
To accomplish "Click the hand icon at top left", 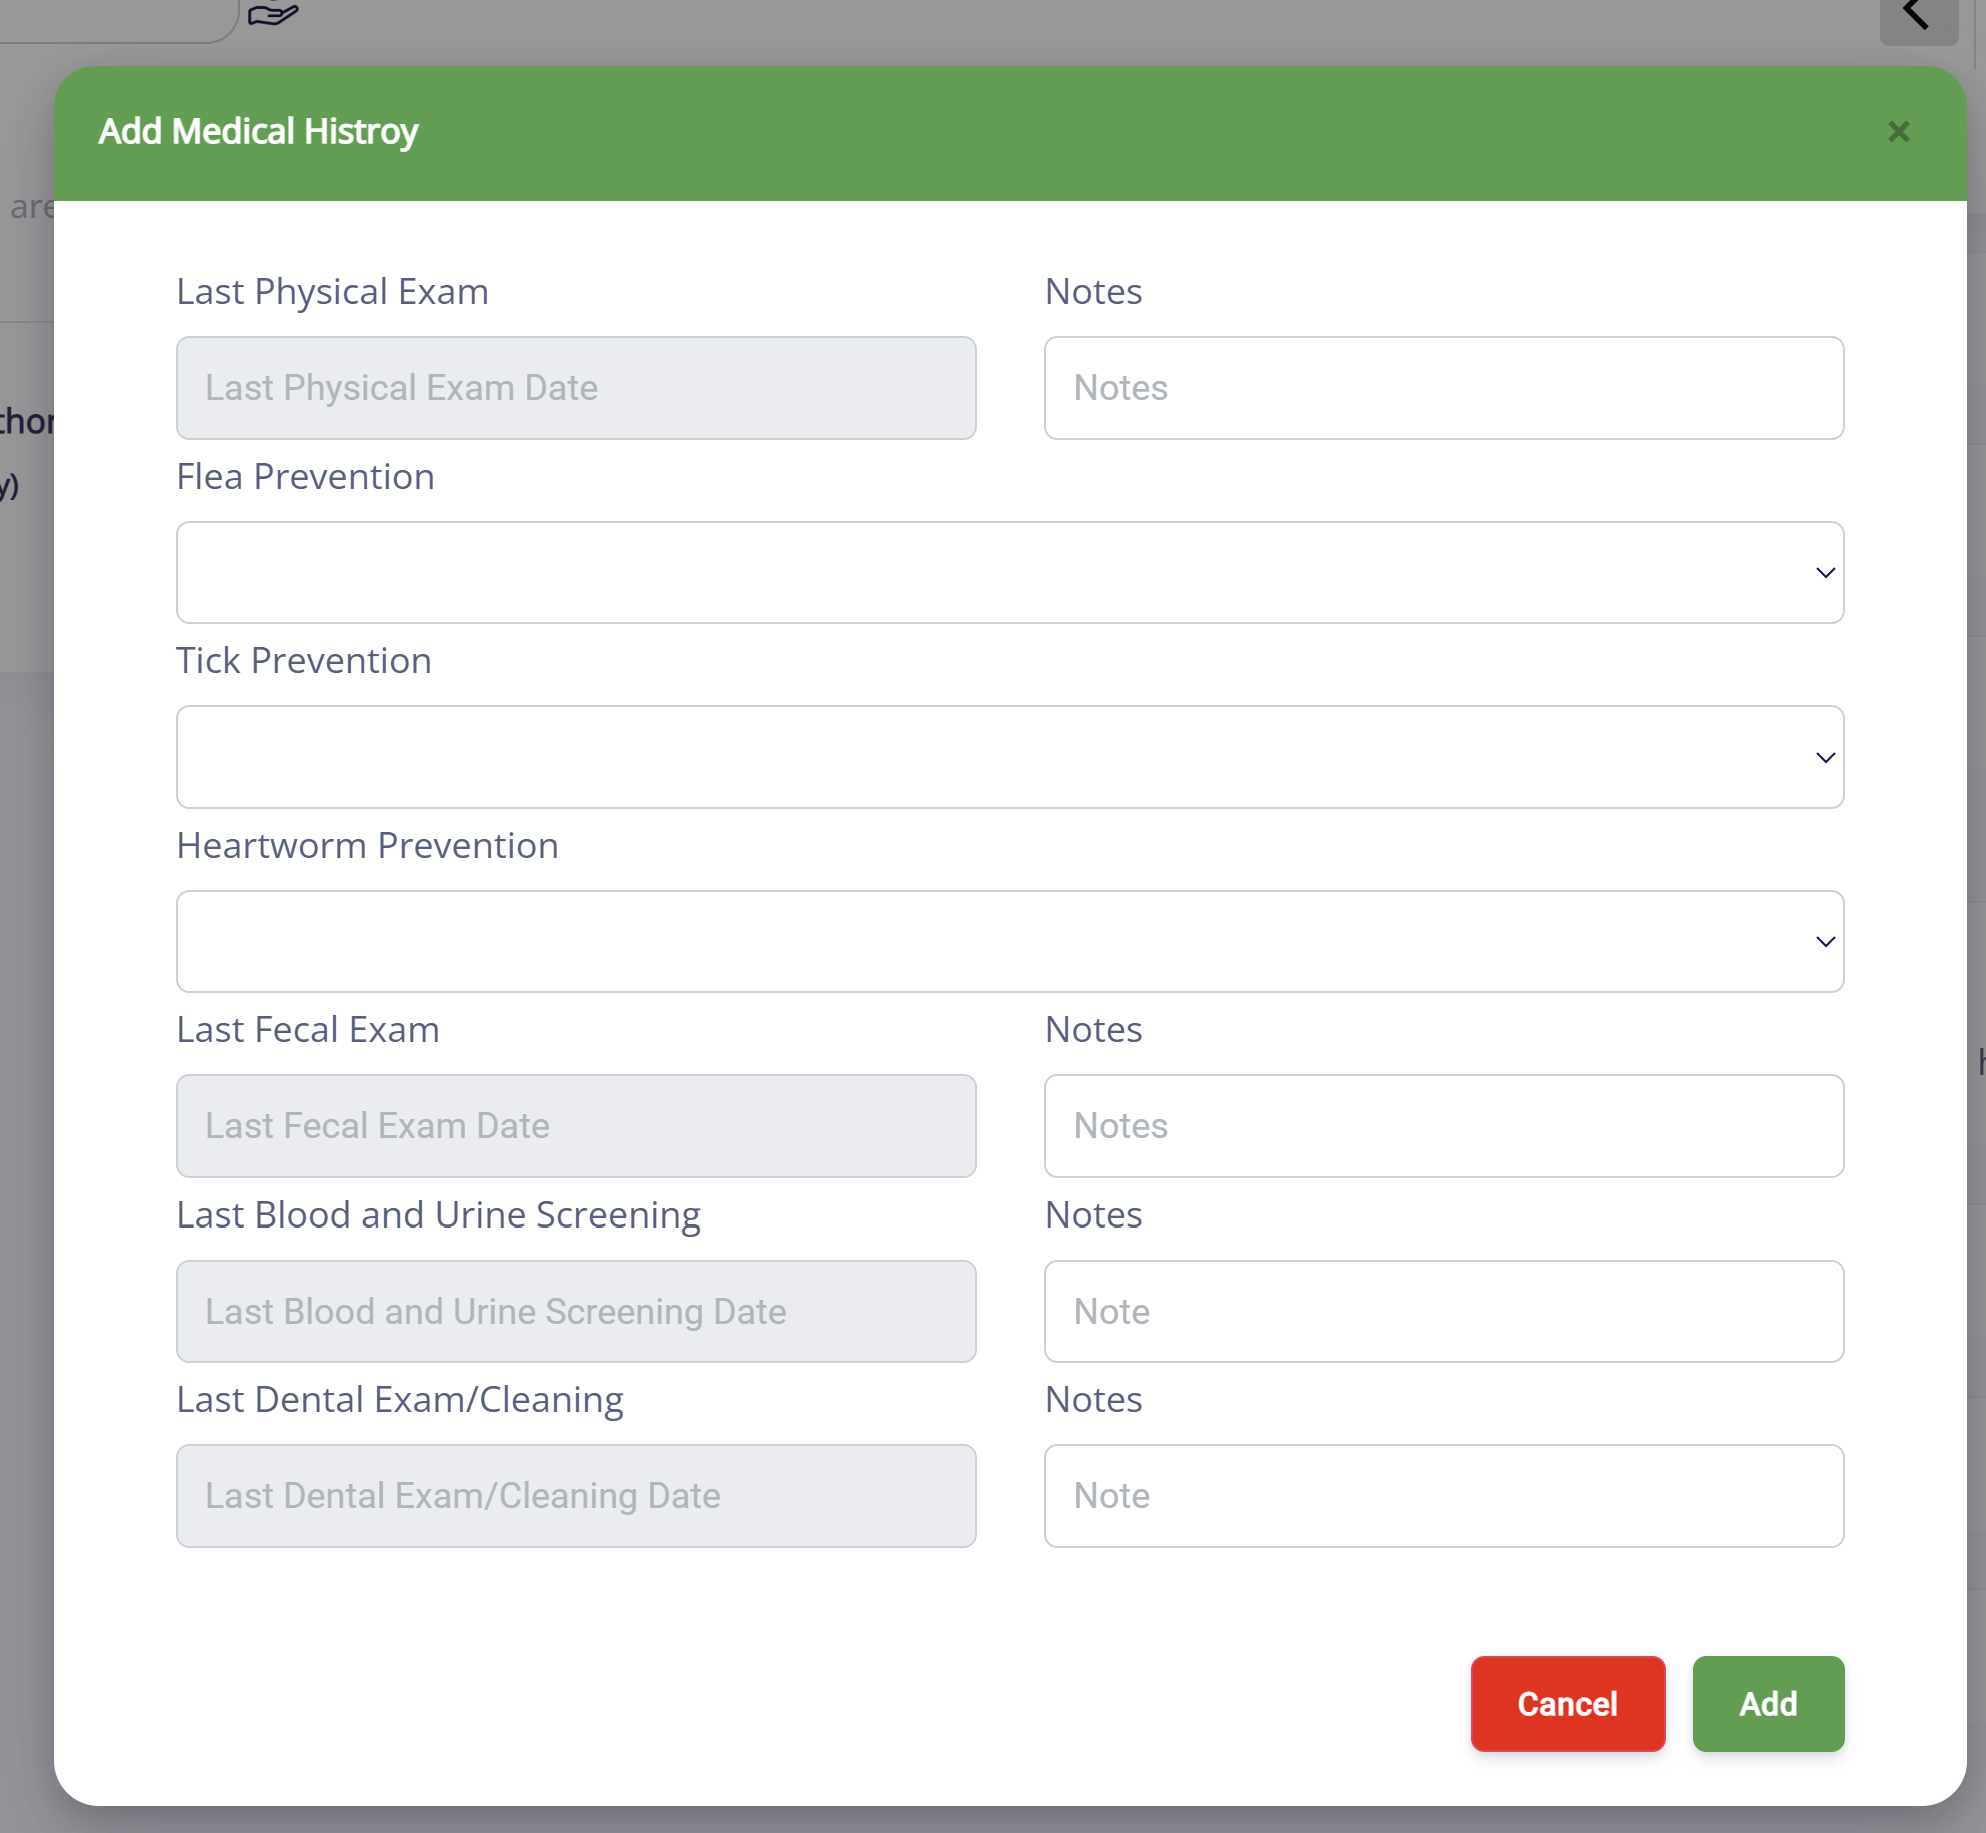I will point(272,14).
